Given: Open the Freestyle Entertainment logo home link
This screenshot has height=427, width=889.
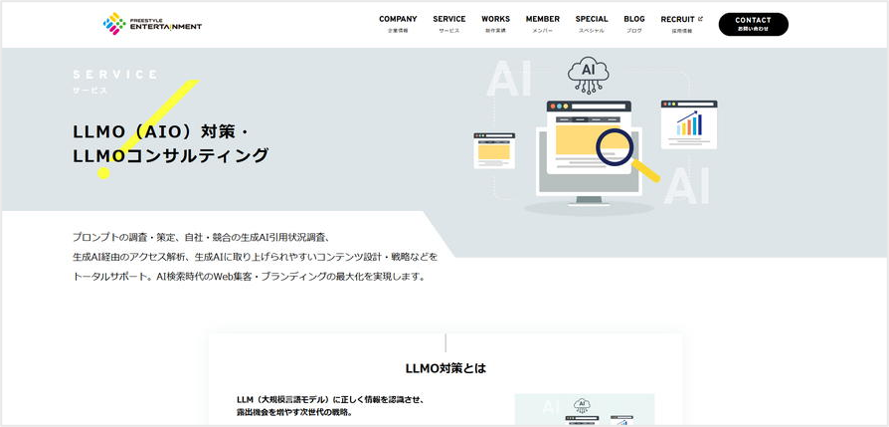Looking at the screenshot, I should pos(153,24).
